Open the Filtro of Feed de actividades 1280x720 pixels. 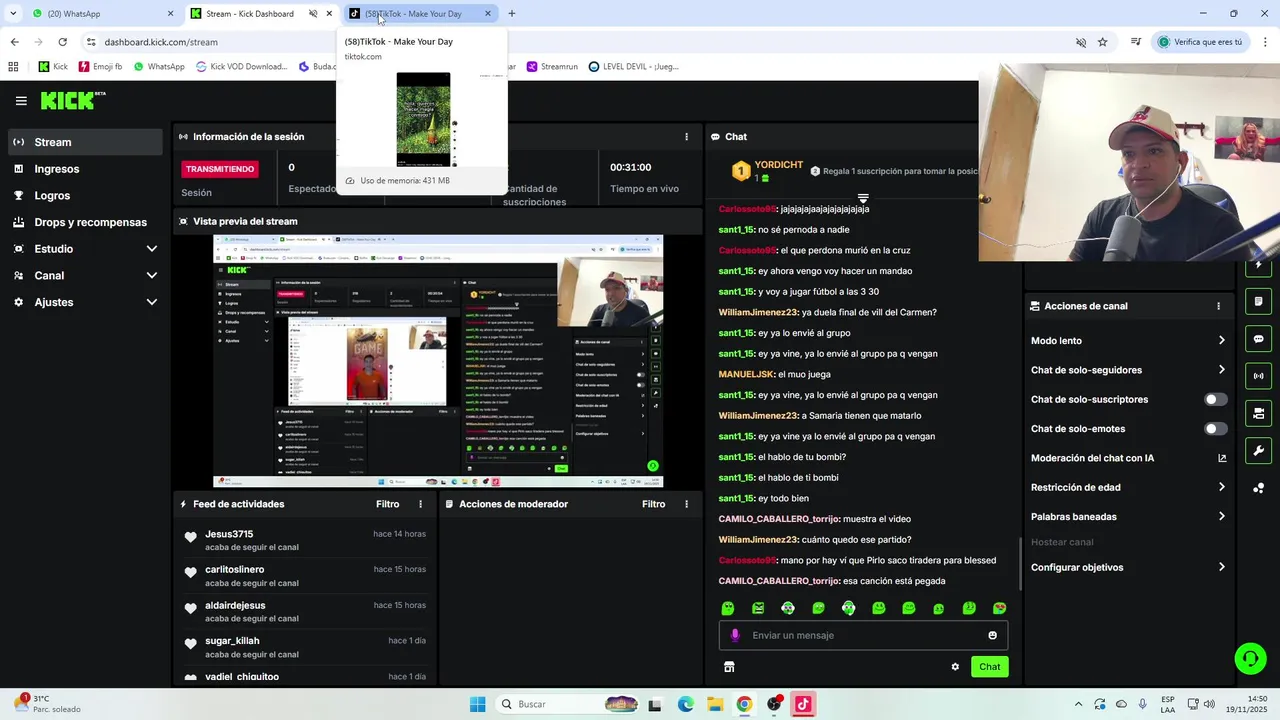pos(387,504)
